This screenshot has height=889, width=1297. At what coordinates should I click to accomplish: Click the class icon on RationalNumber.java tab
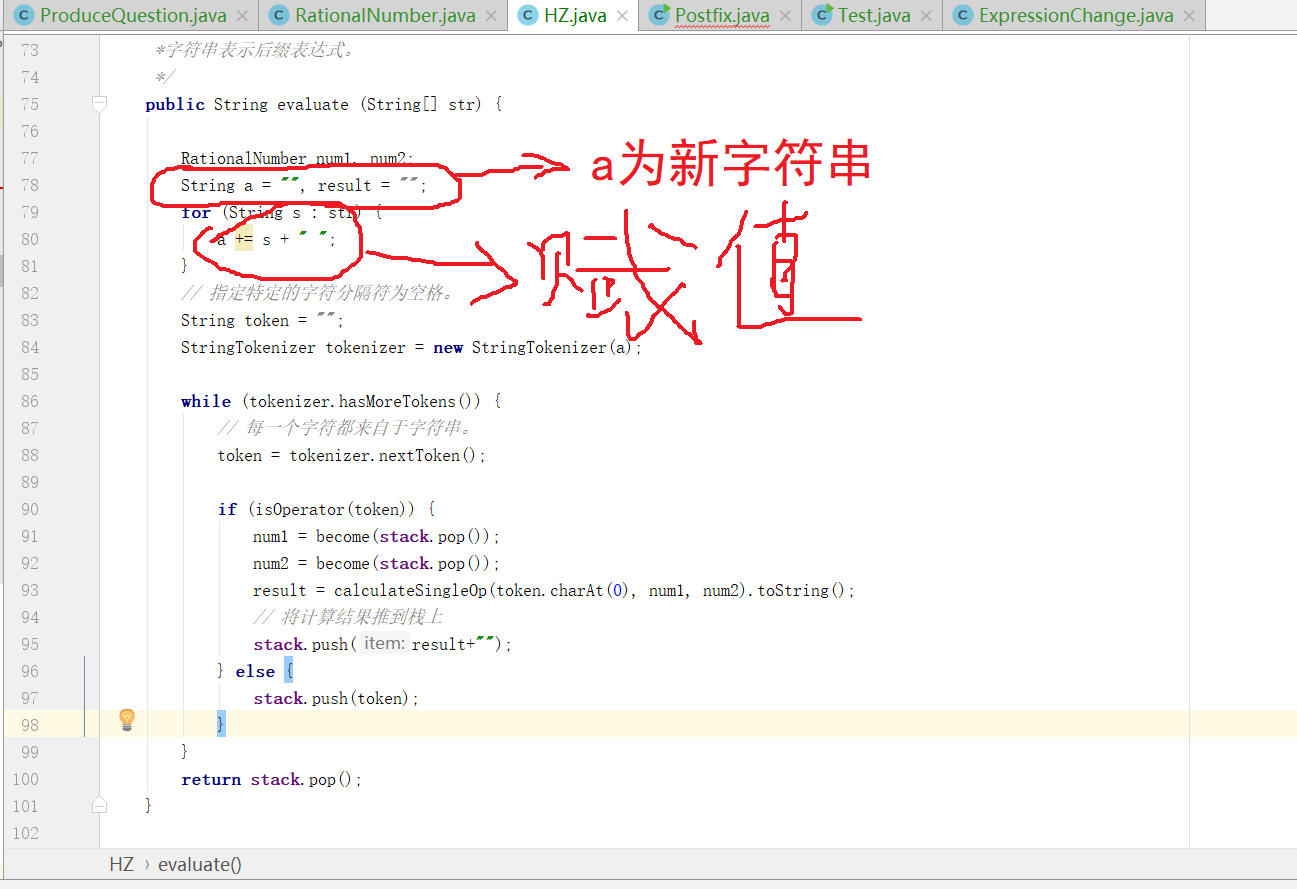[278, 15]
